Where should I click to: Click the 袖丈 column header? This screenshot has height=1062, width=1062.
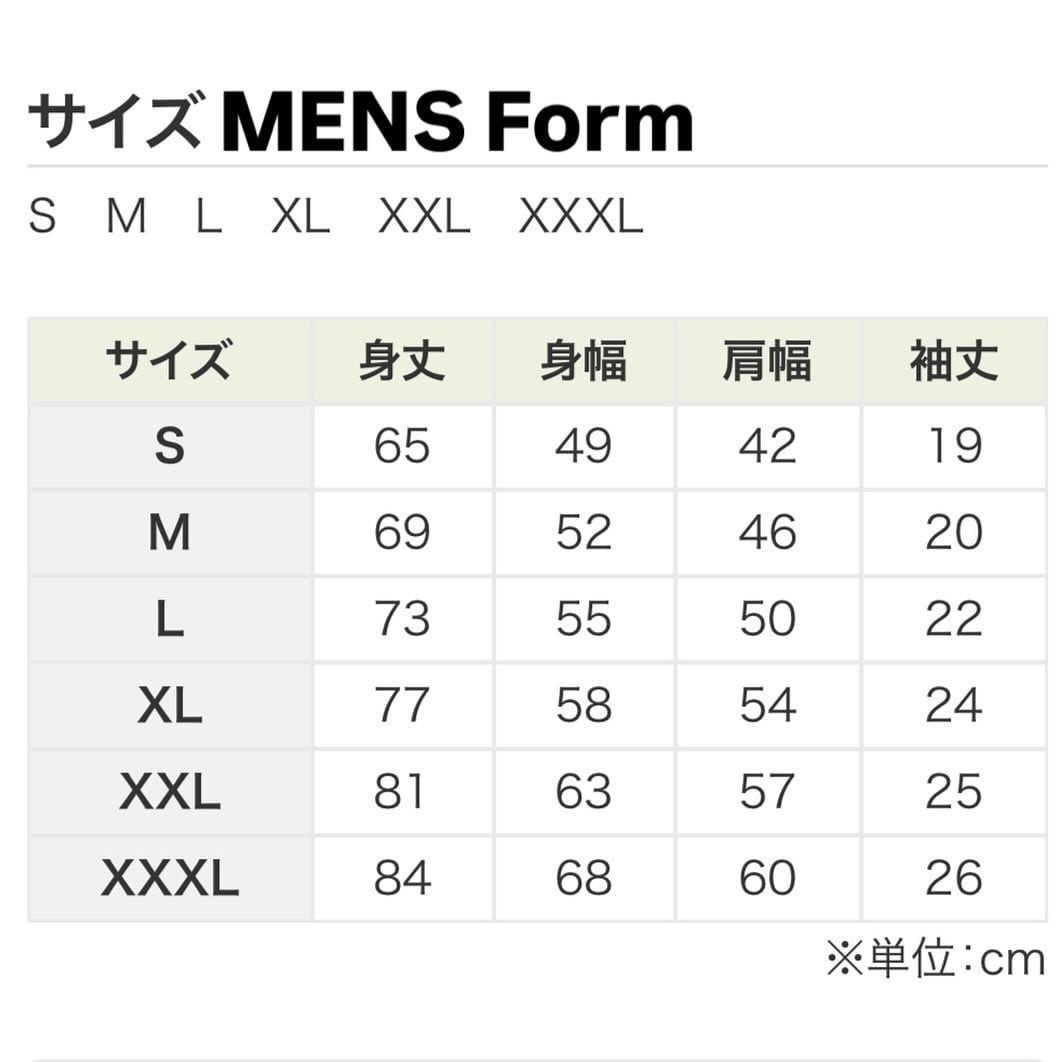pyautogui.click(x=954, y=361)
